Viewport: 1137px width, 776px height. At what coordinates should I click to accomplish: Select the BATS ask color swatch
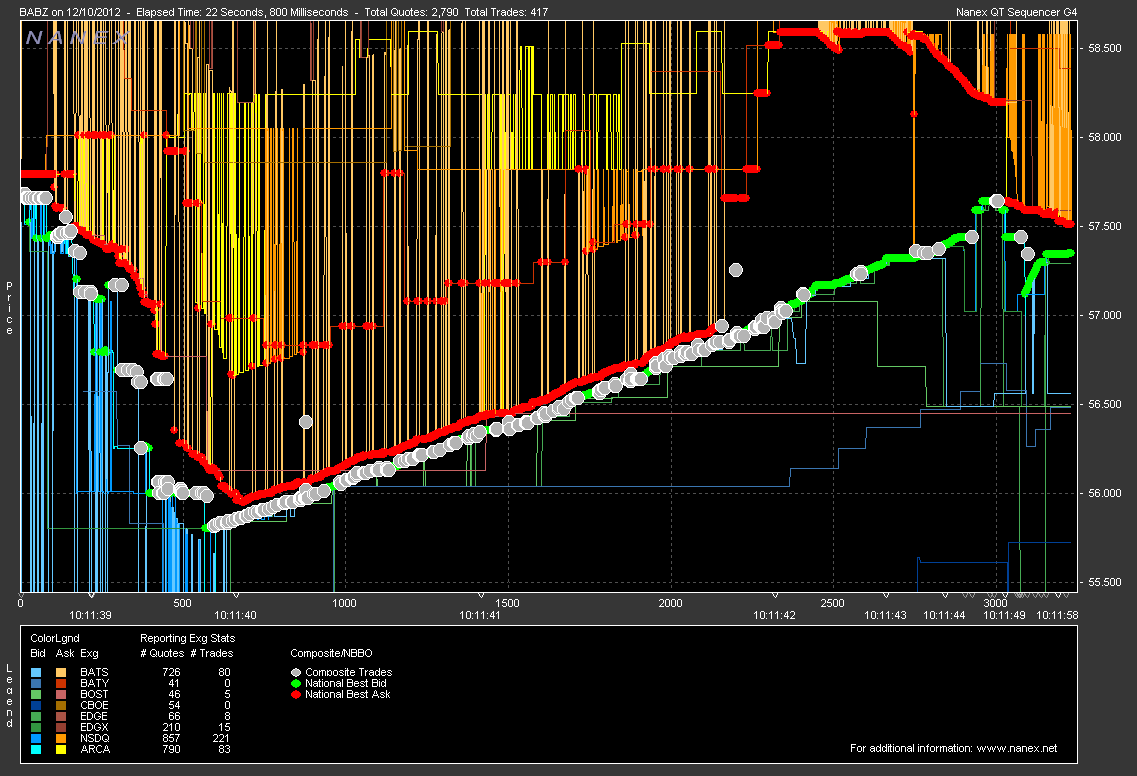[61, 672]
